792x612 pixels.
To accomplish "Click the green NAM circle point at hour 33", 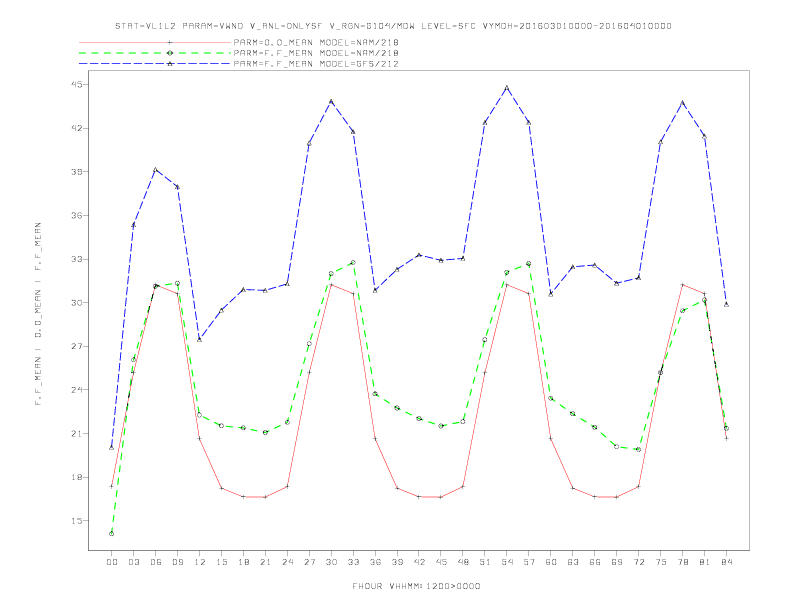I will (353, 263).
